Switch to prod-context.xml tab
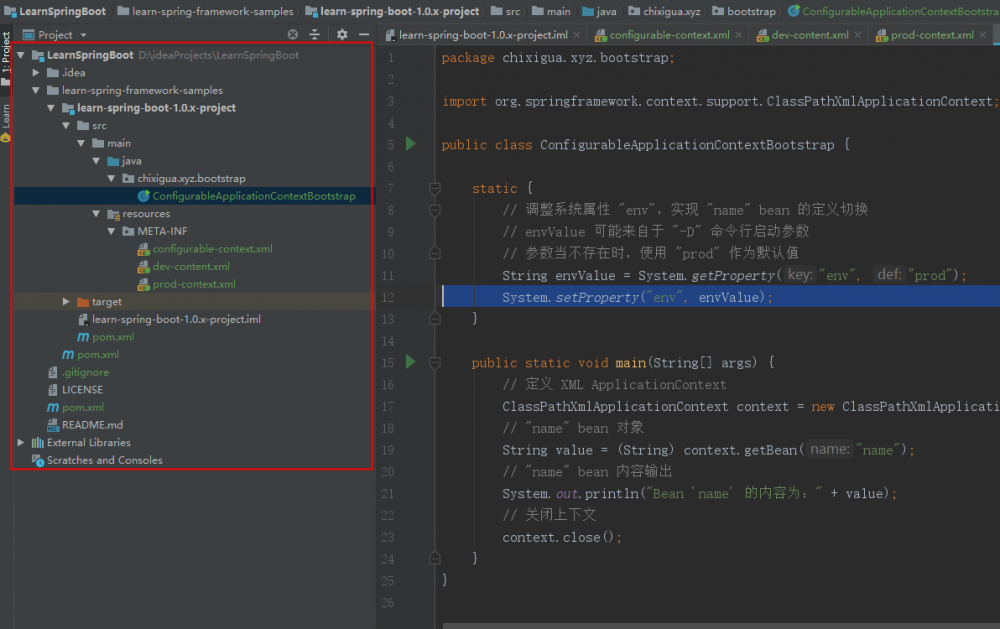The height and width of the screenshot is (629, 1000). point(931,35)
